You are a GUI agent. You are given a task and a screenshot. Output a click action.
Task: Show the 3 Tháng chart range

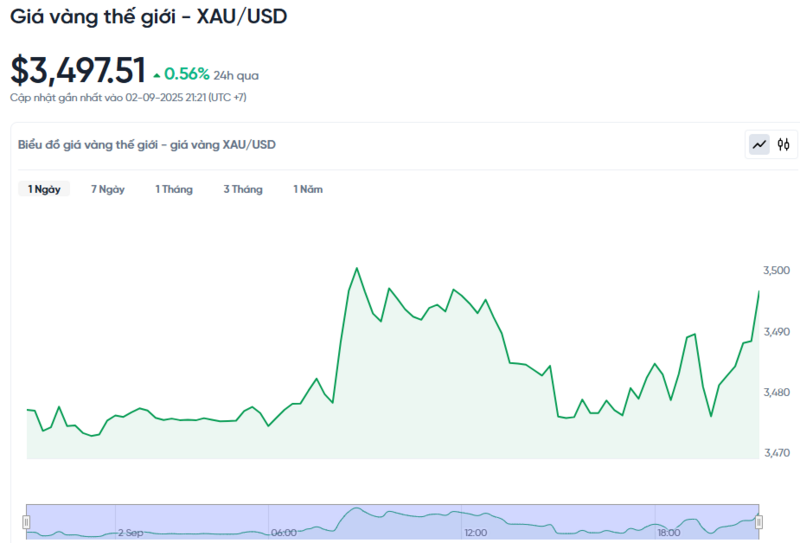(243, 189)
